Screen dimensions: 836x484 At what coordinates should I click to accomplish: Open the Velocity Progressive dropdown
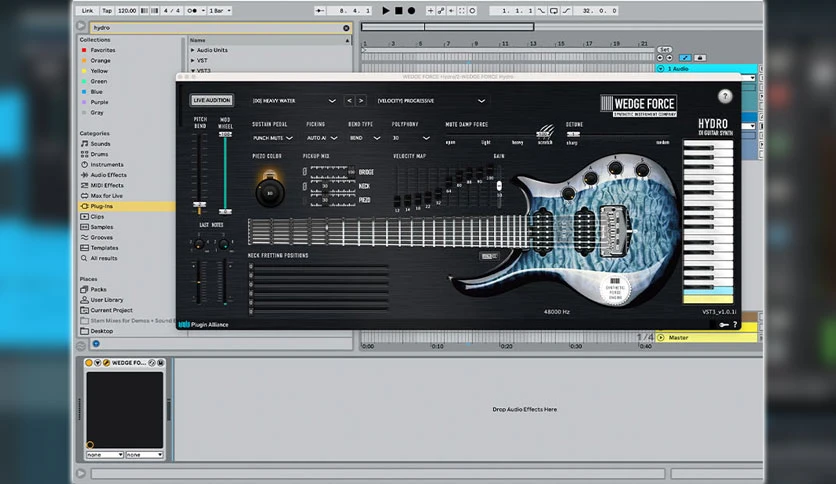(431, 101)
